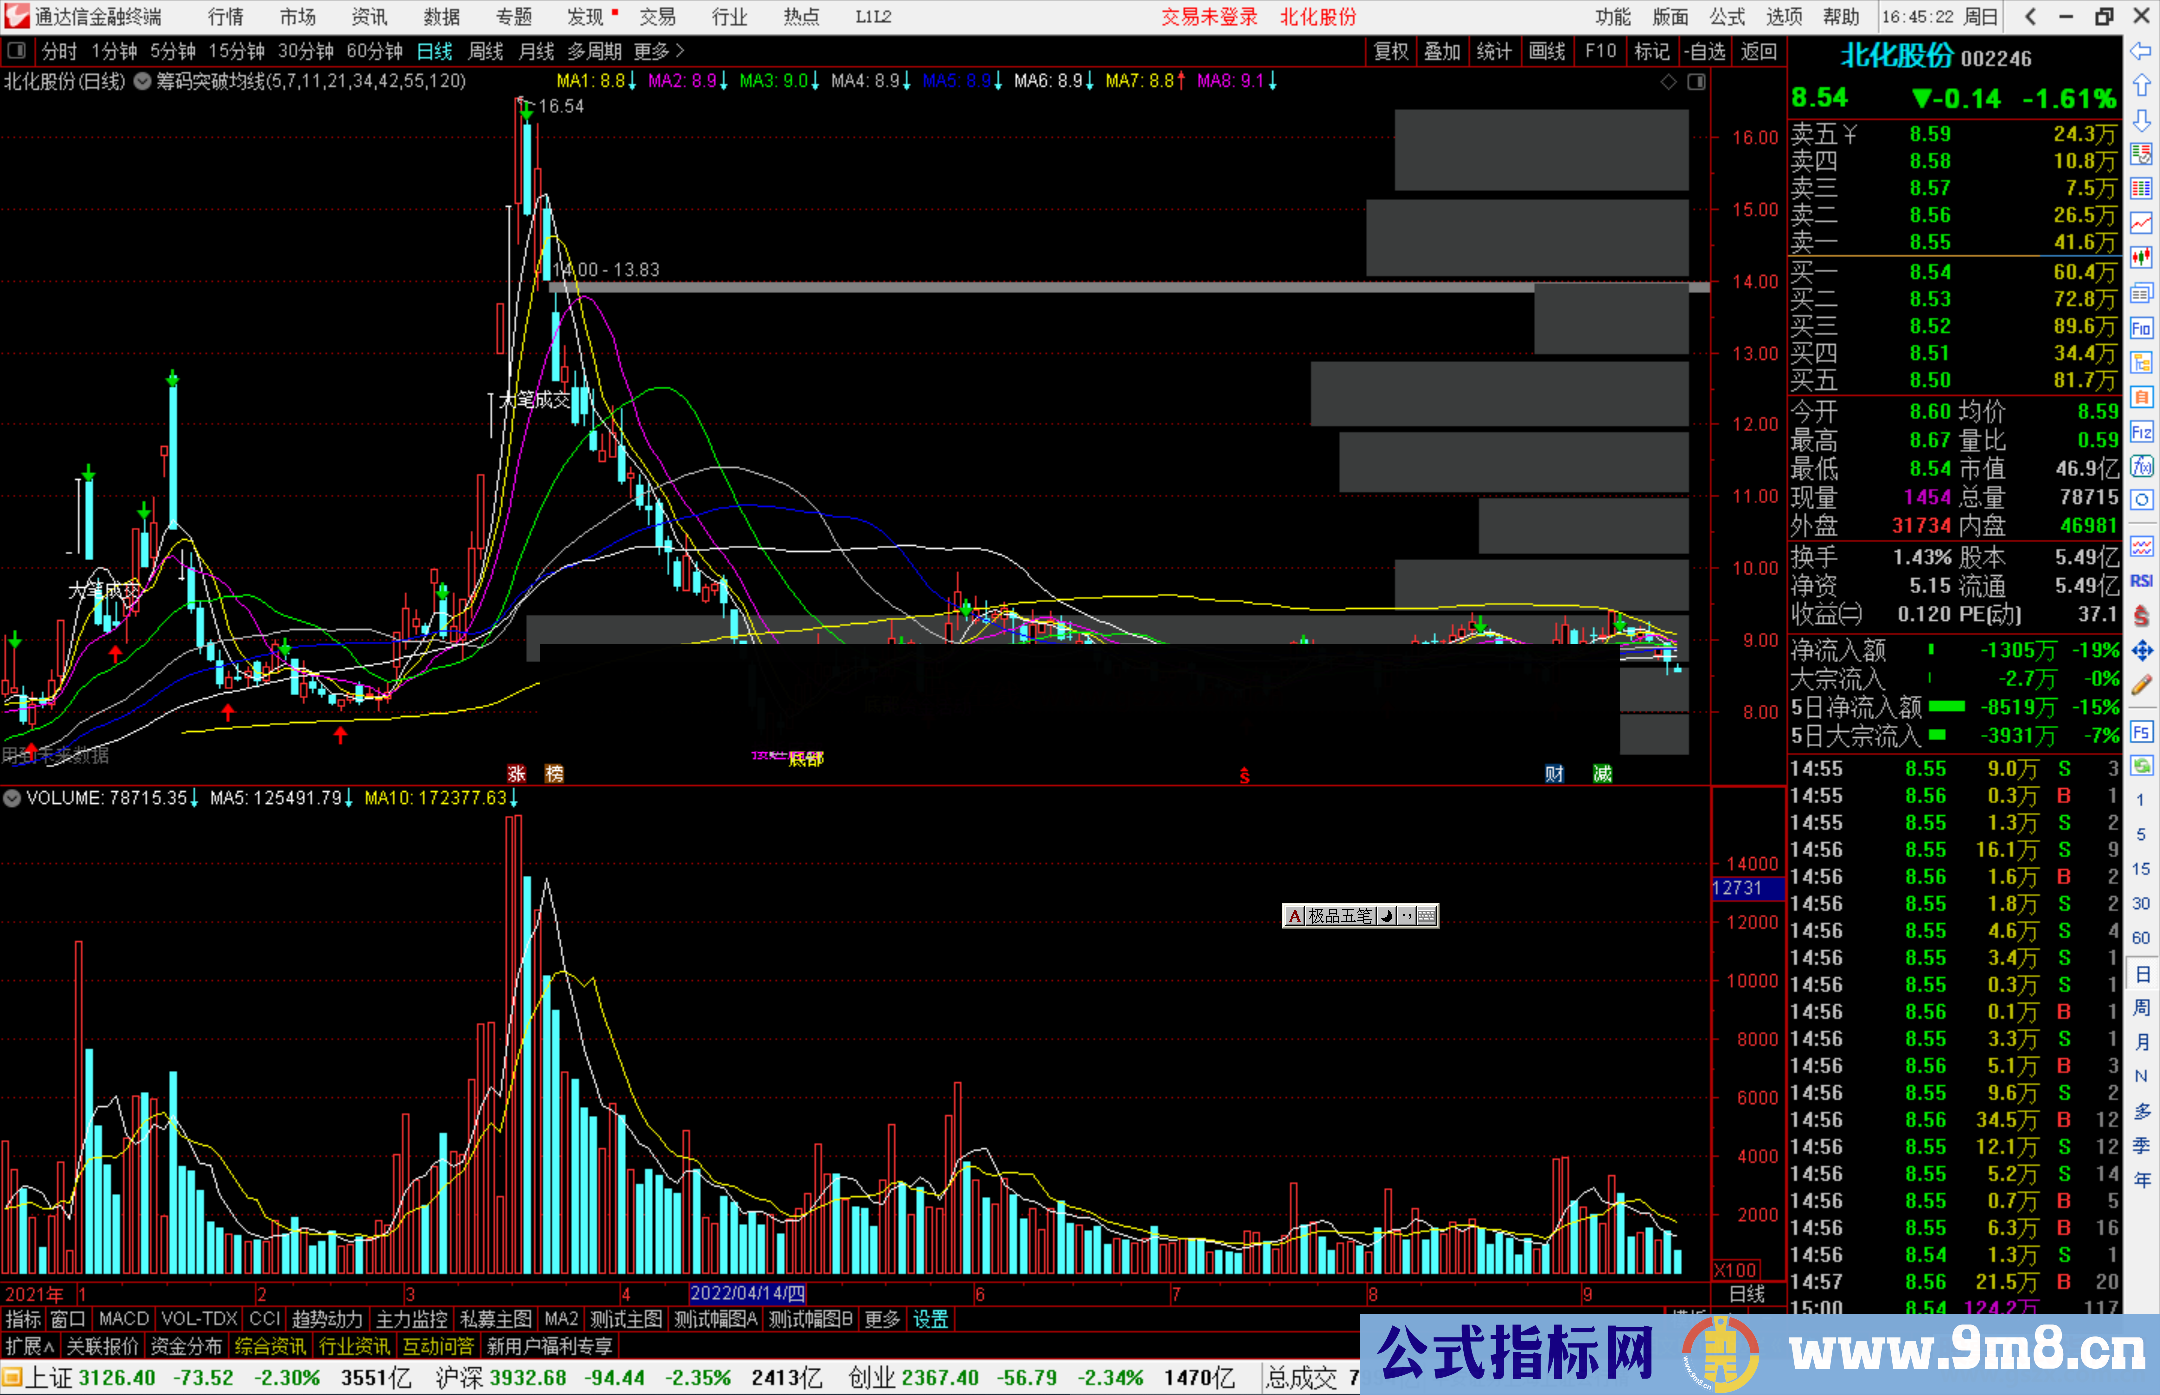Screen dimensions: 2160x1395
Task: Expand the 扩展 panel at bottom left
Action: 30,1346
